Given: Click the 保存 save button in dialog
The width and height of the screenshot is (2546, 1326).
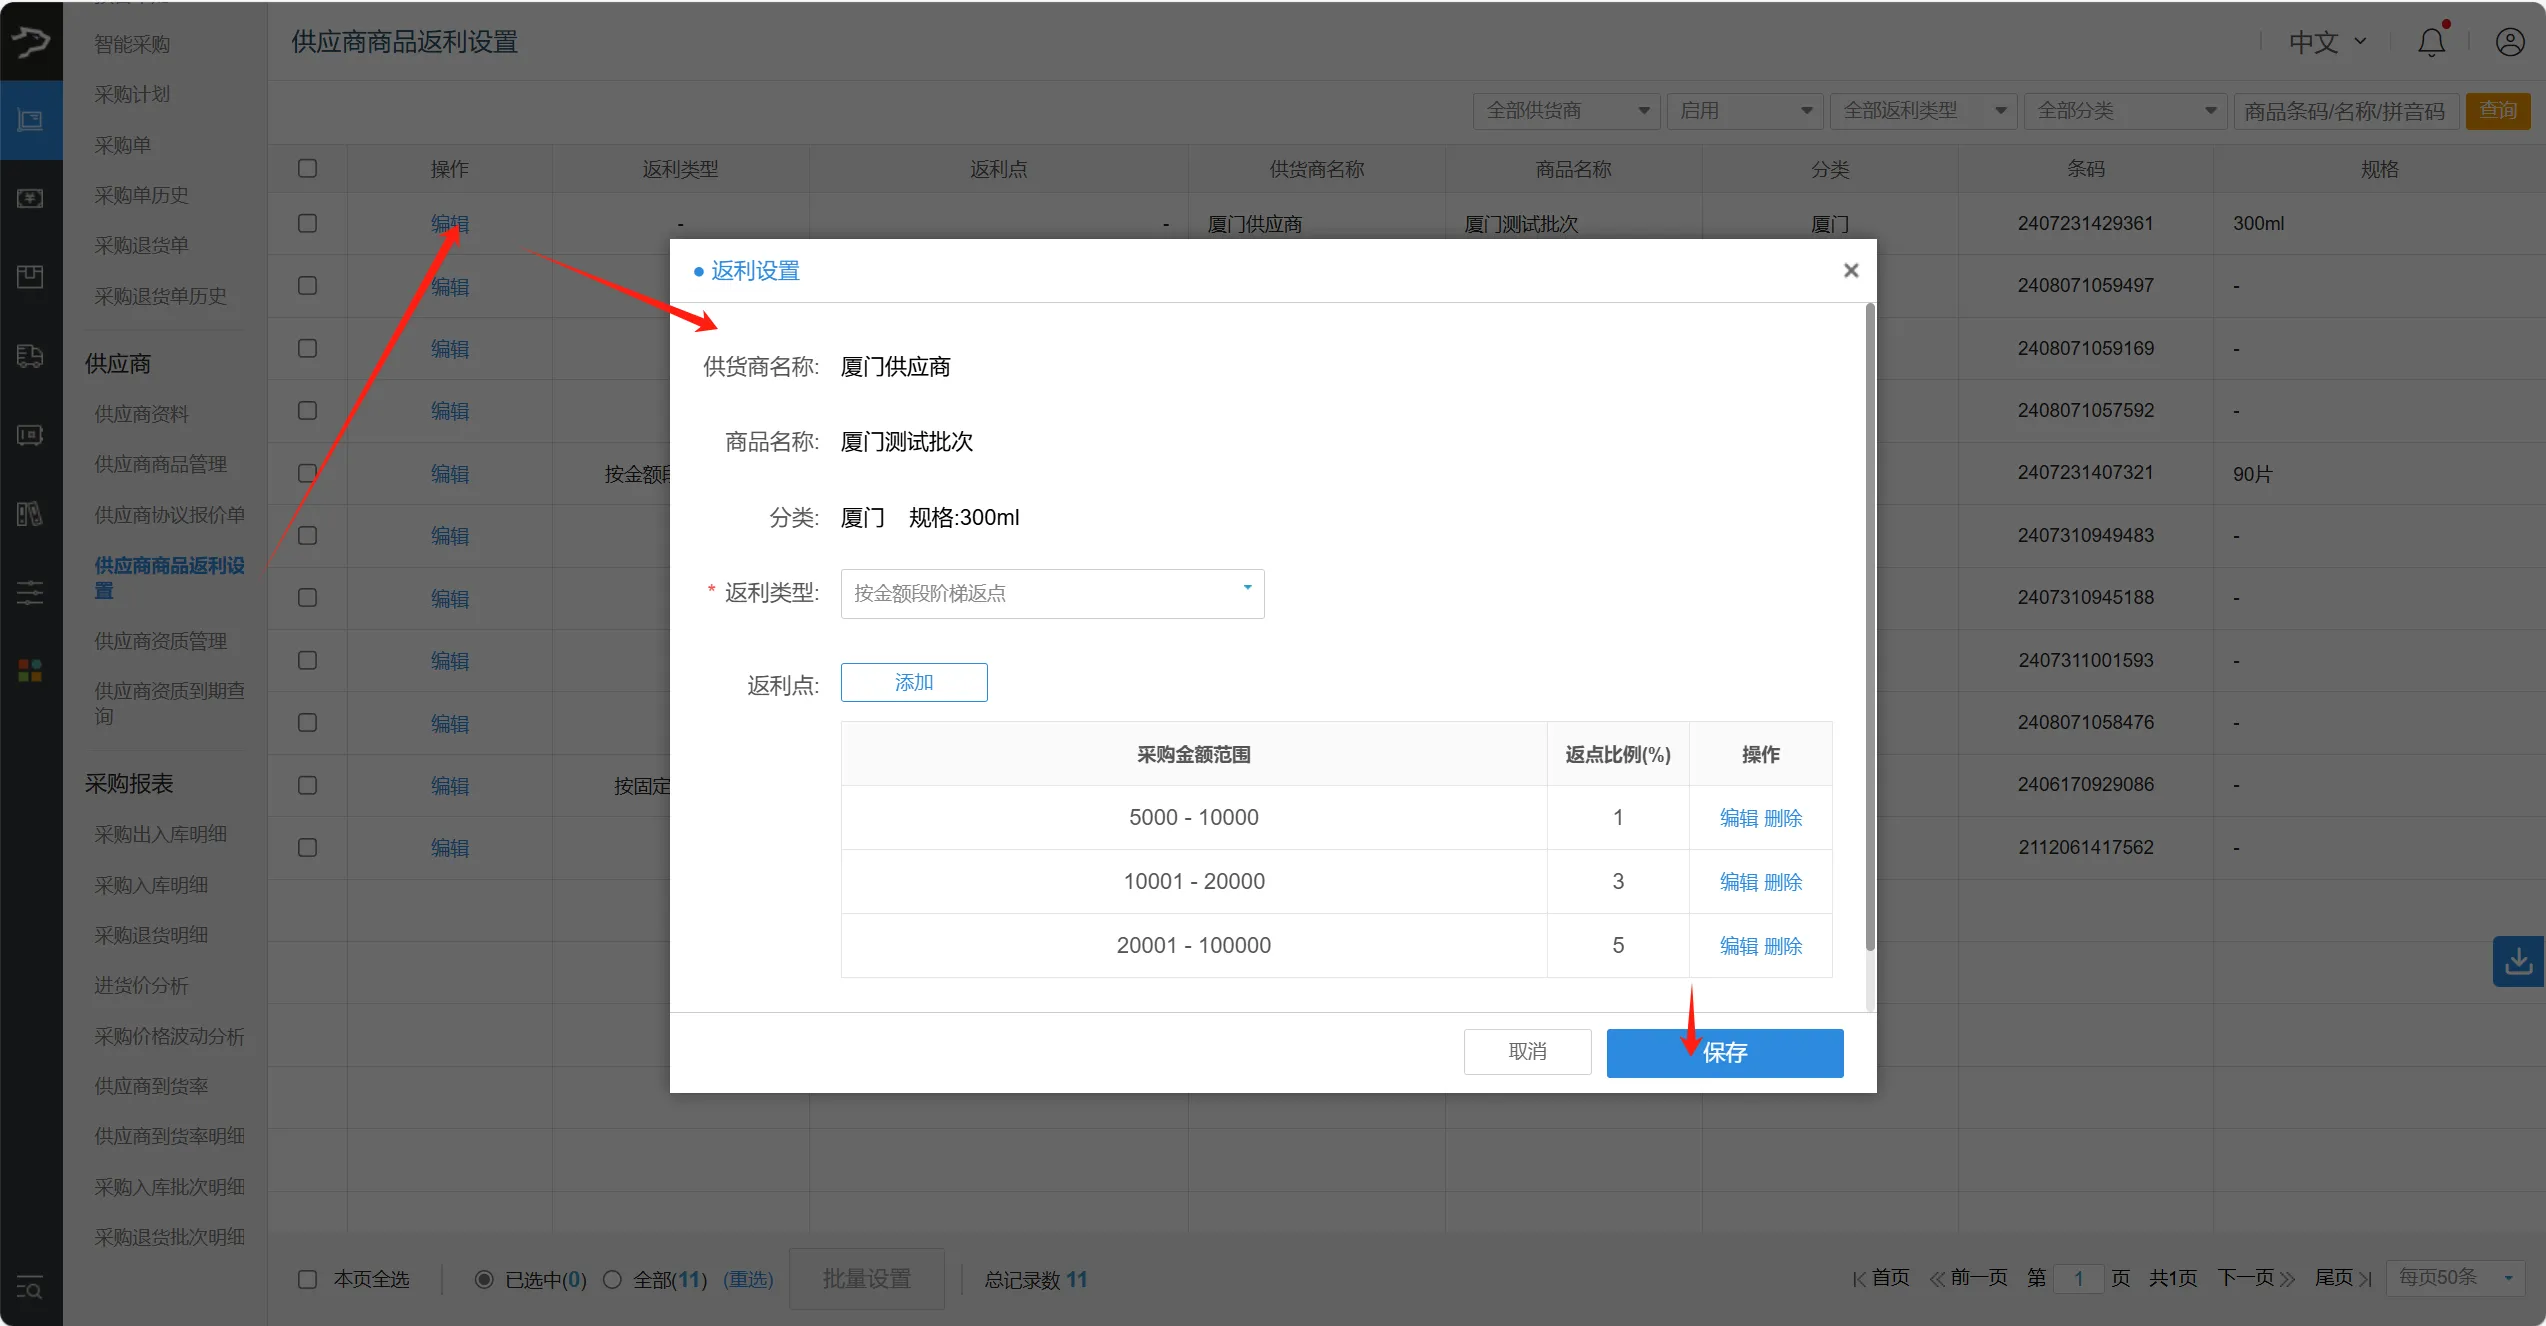Looking at the screenshot, I should (1725, 1053).
